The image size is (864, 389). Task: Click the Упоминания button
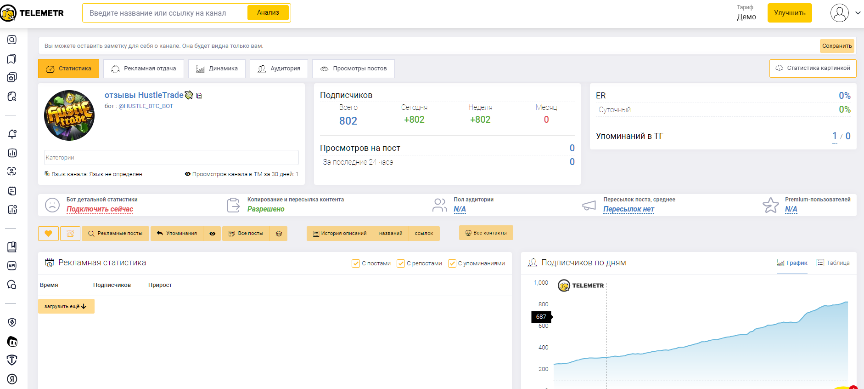coord(177,234)
